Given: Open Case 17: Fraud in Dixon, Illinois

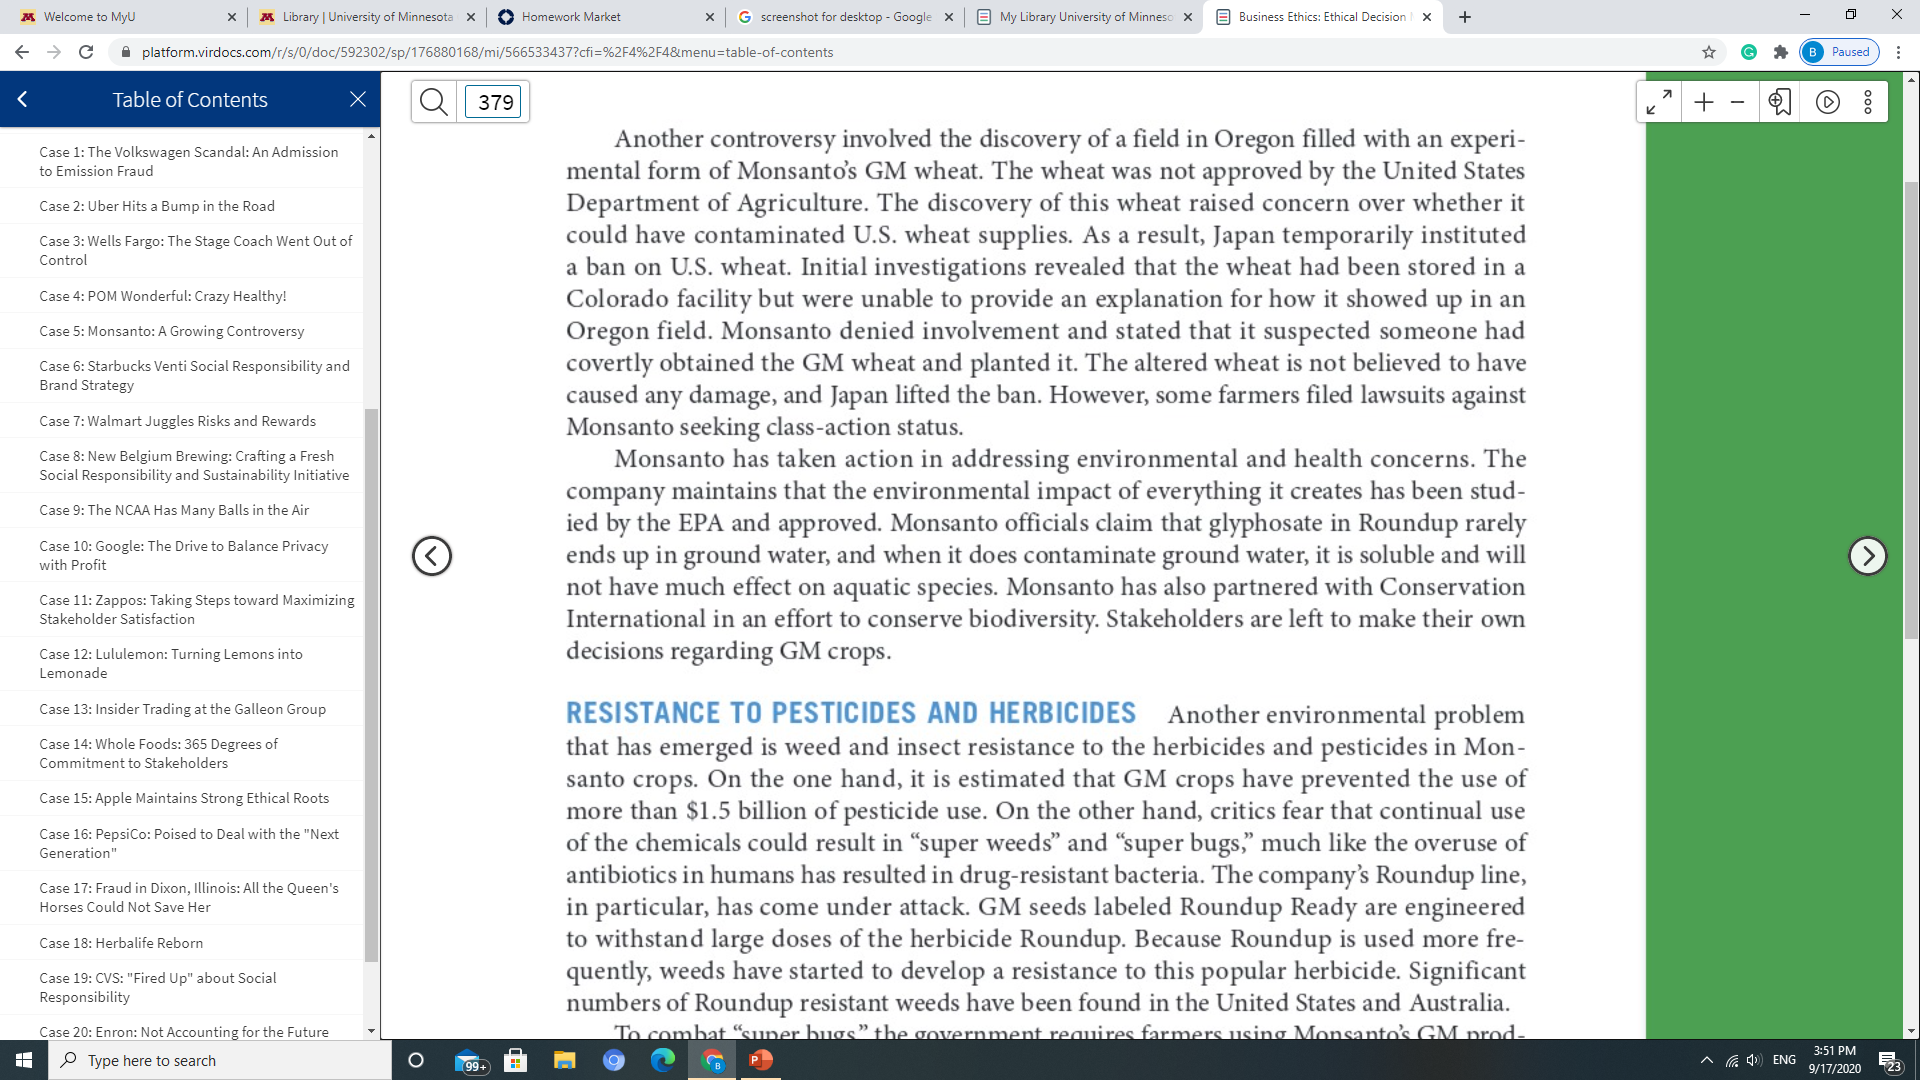Looking at the screenshot, I should click(x=189, y=897).
